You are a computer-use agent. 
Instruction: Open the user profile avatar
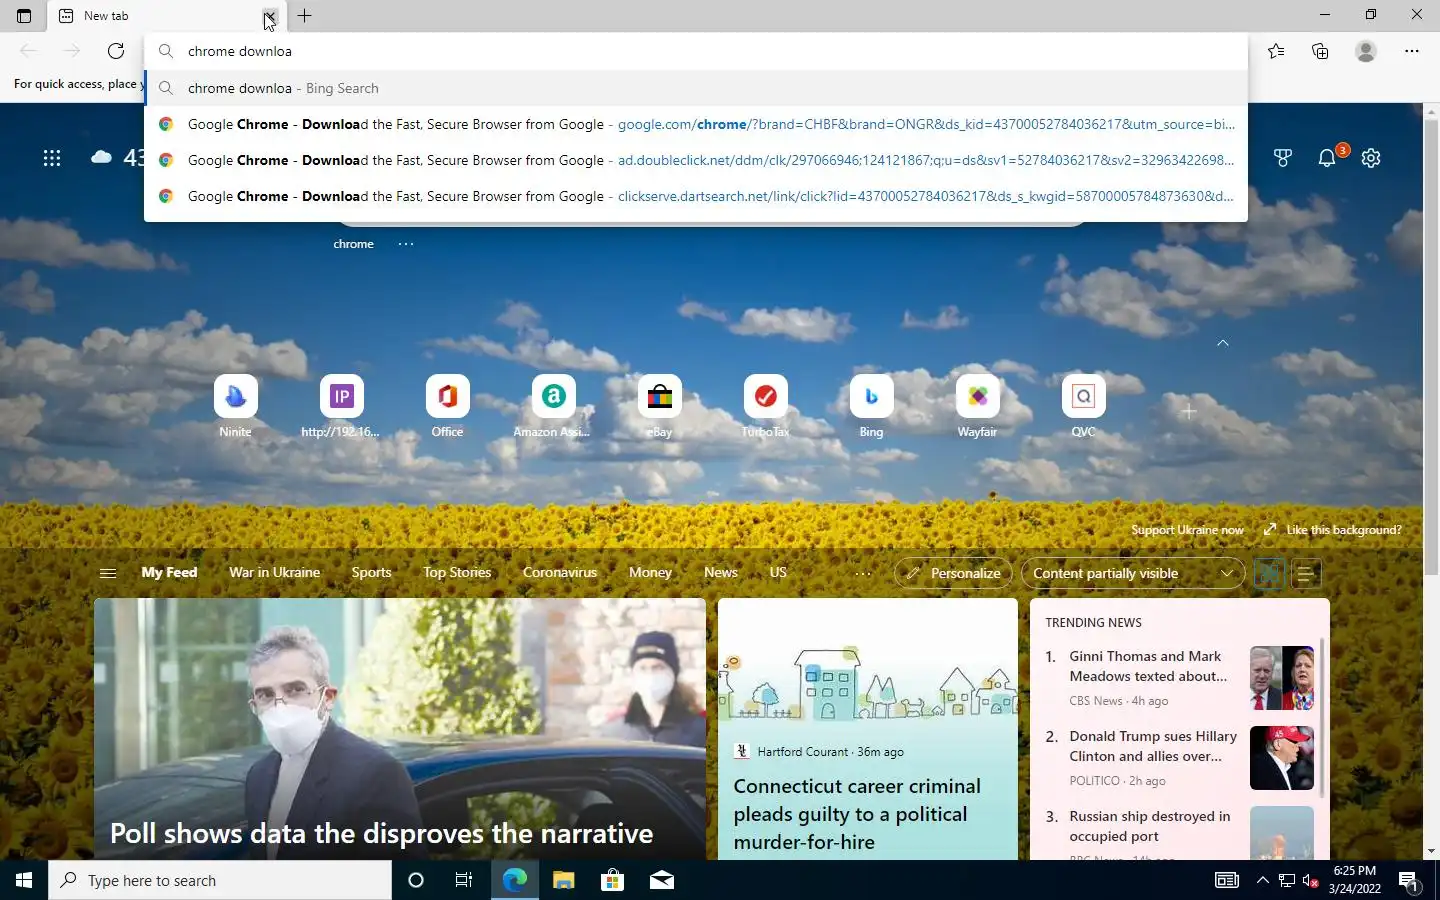click(1366, 51)
